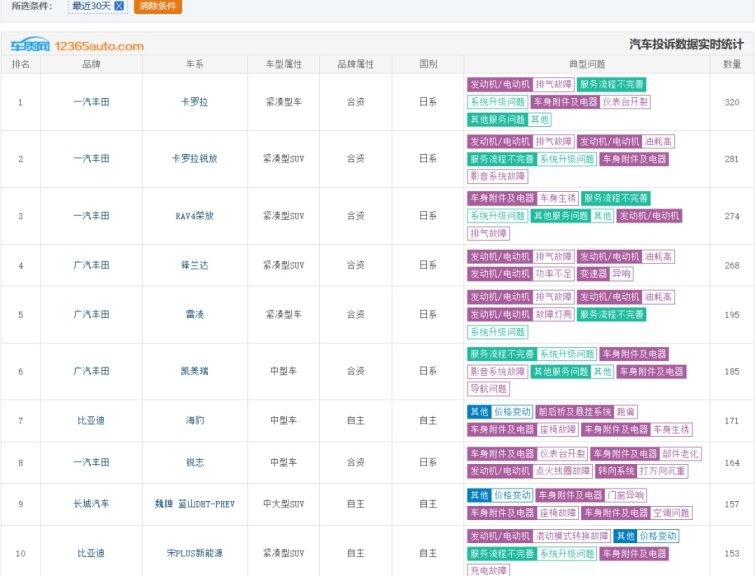Click 功率不足 tag in 锋兰达 row
Screen dimensions: 756x576
[x=554, y=274]
